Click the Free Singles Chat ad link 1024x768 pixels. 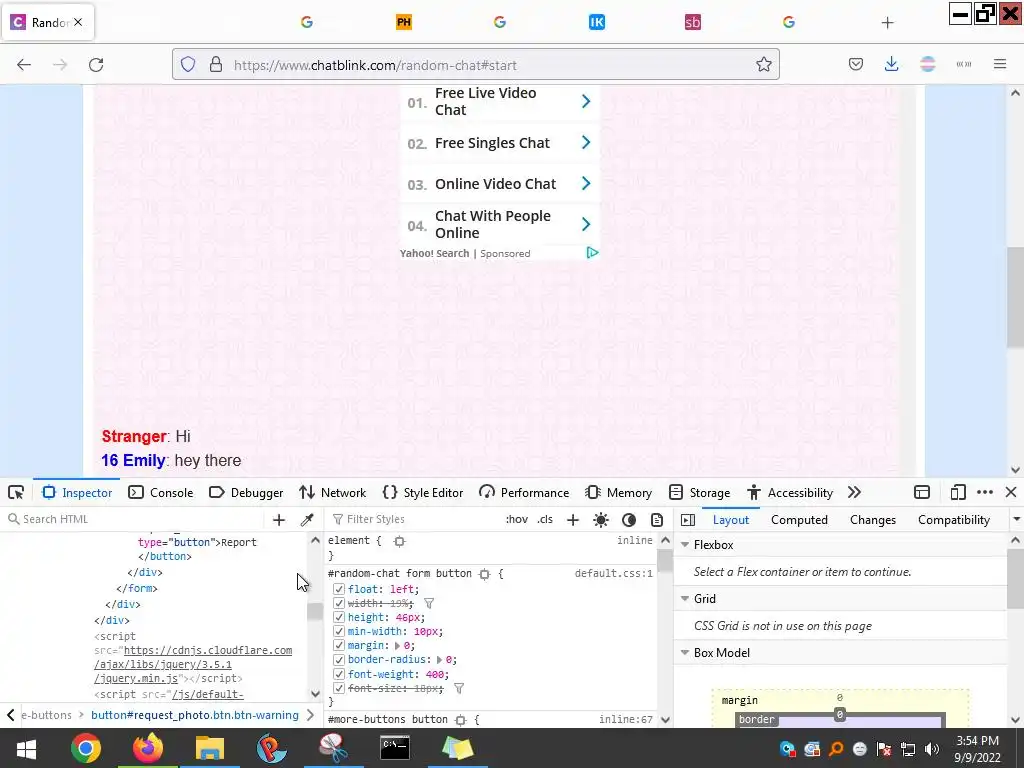(500, 143)
